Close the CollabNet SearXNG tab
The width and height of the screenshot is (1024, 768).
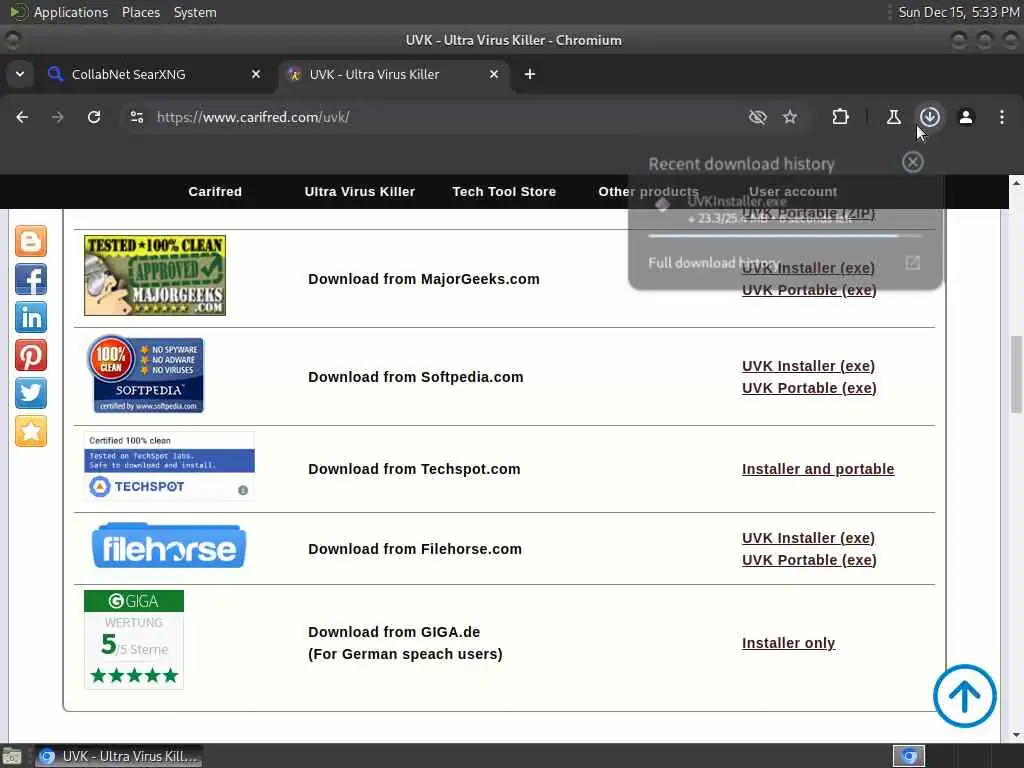tap(256, 74)
